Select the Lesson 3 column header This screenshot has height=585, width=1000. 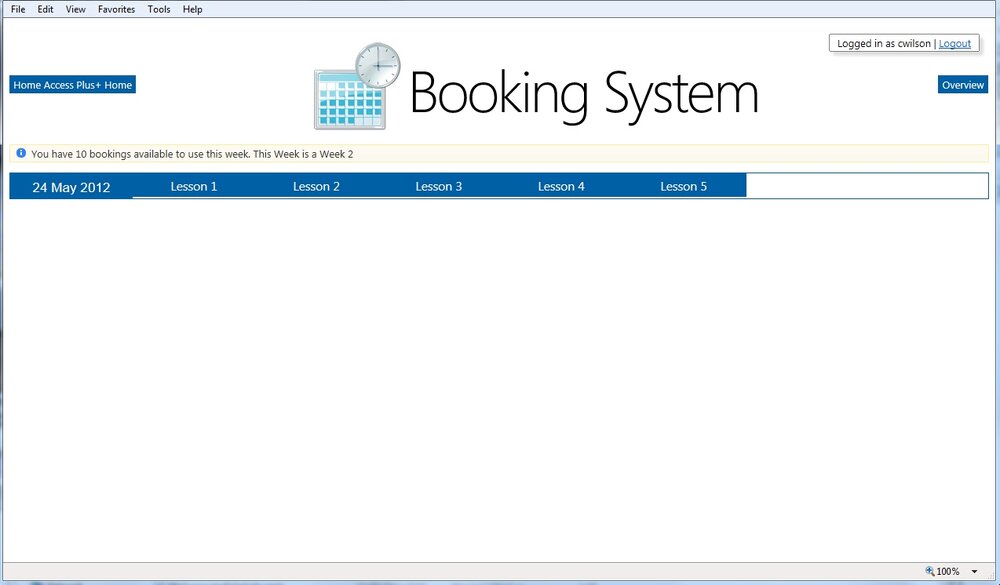pos(439,186)
